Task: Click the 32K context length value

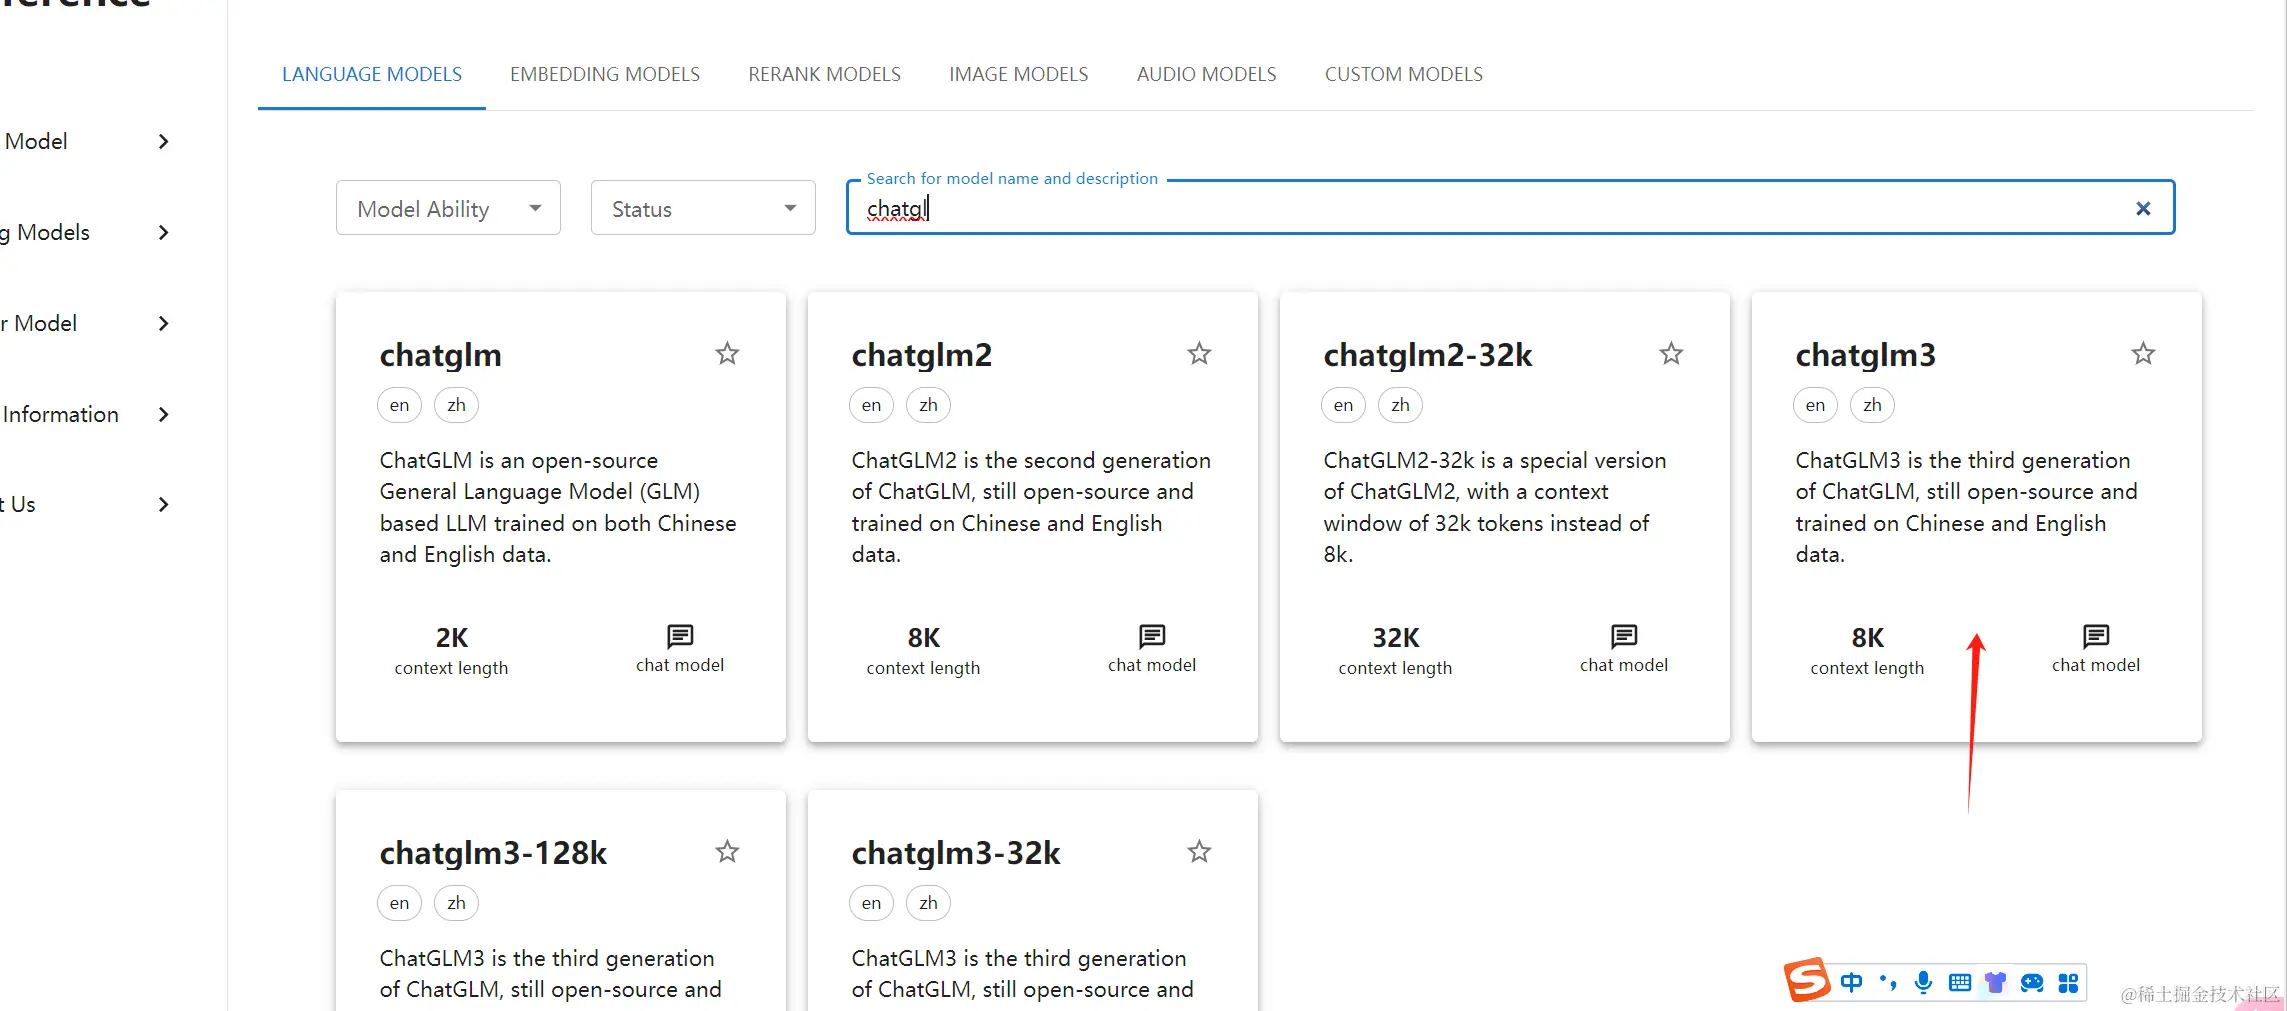Action: [1396, 638]
